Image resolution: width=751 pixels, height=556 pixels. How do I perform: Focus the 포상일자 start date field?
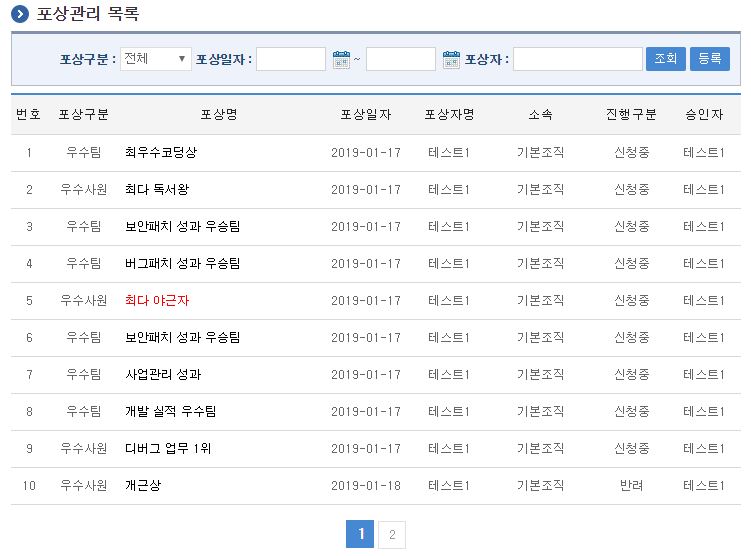(291, 59)
